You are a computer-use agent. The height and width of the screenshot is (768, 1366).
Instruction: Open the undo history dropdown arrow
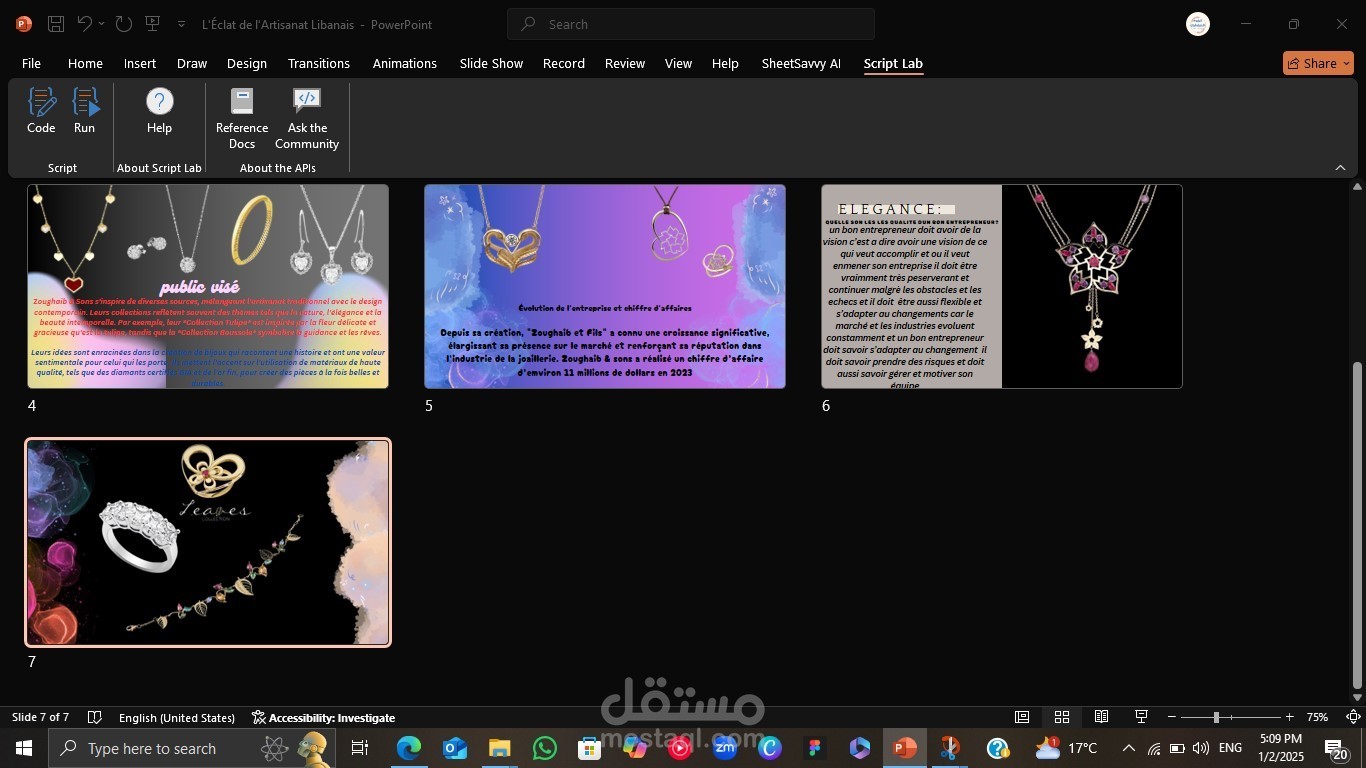click(102, 24)
